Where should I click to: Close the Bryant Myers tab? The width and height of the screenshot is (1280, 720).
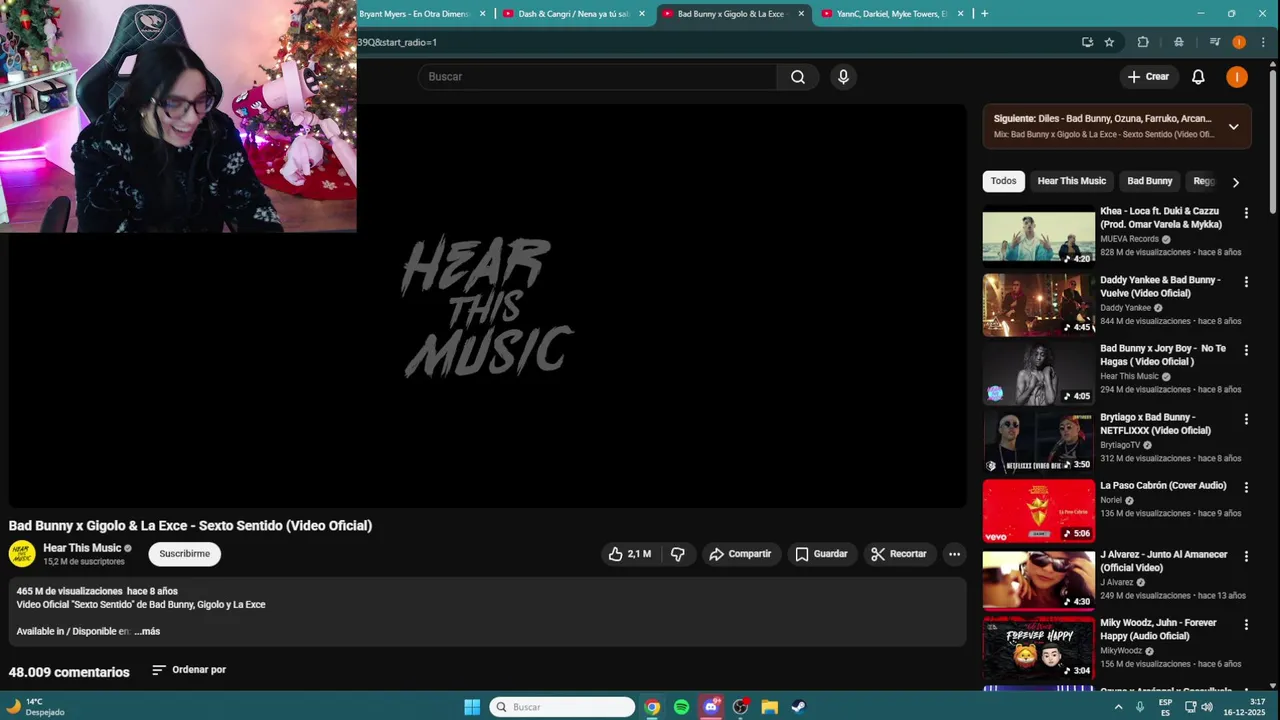(483, 14)
